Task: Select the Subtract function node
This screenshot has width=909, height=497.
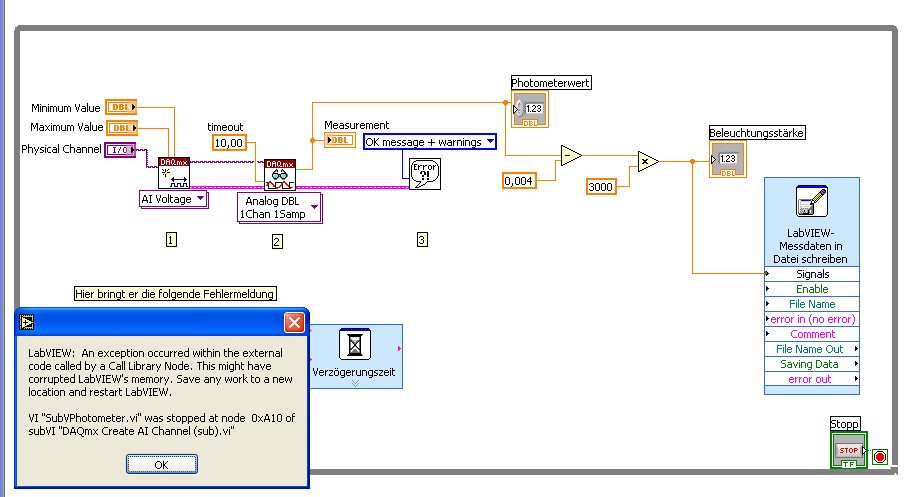Action: (571, 155)
